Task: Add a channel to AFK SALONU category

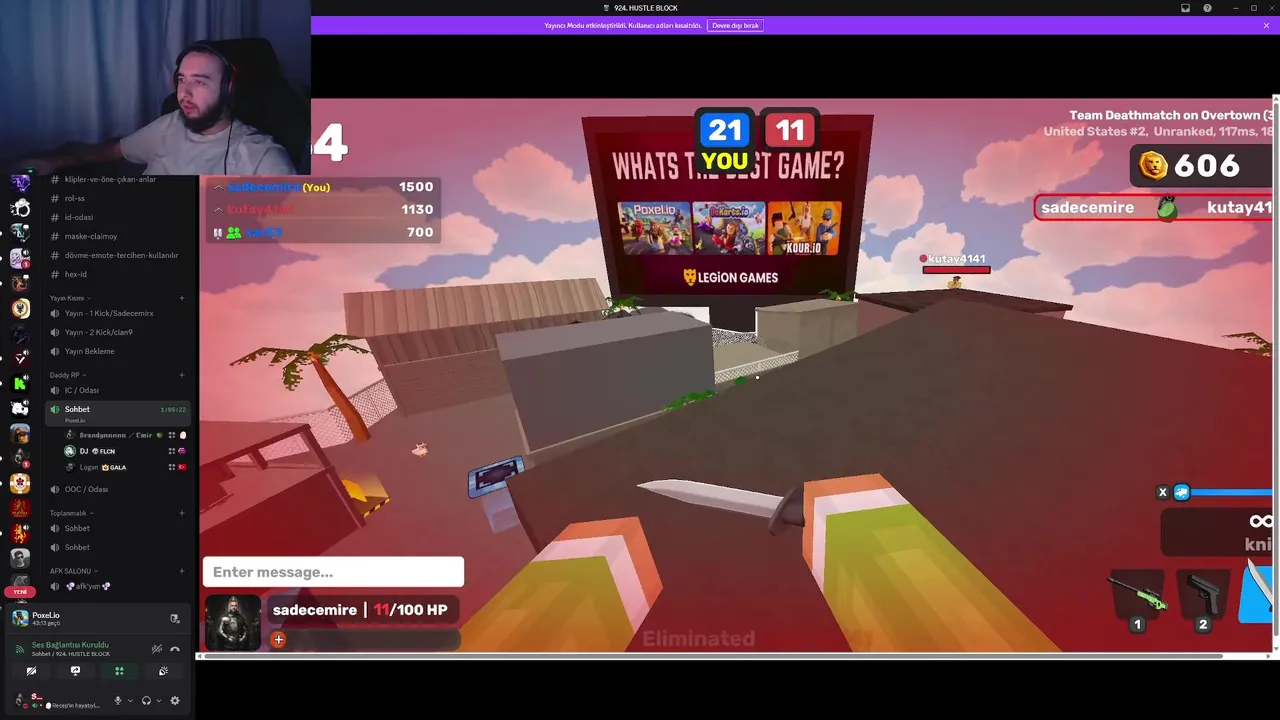Action: click(182, 571)
